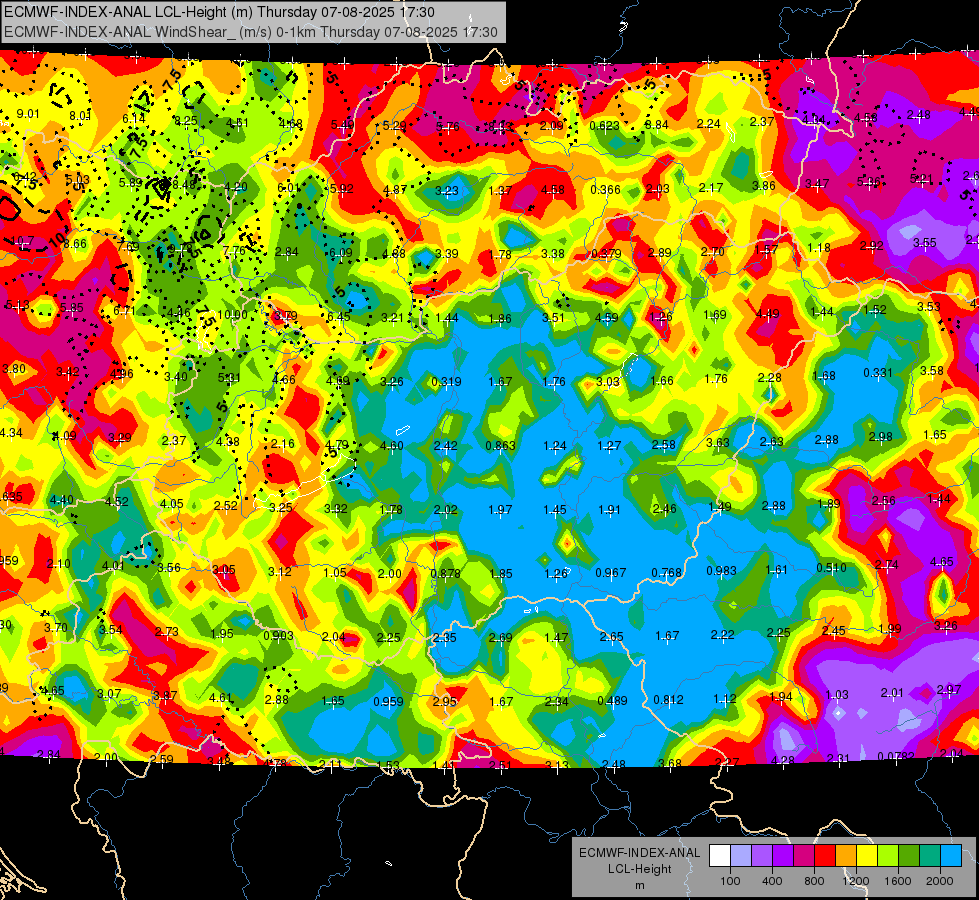
Task: Click the wind shear value '8.84'
Action: point(656,124)
